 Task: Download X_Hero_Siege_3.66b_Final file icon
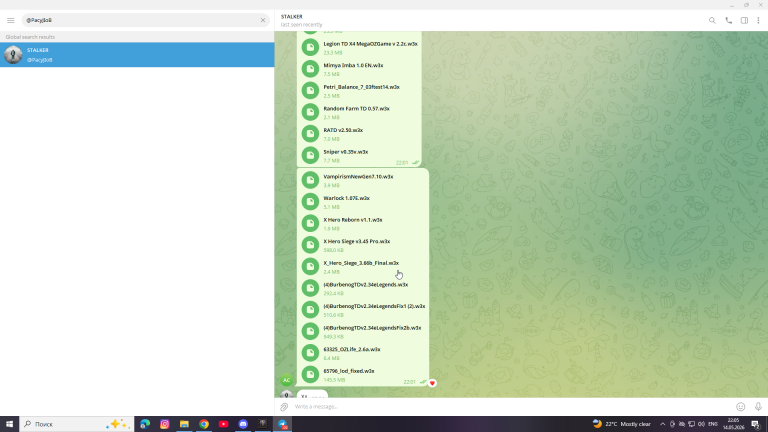tap(310, 266)
